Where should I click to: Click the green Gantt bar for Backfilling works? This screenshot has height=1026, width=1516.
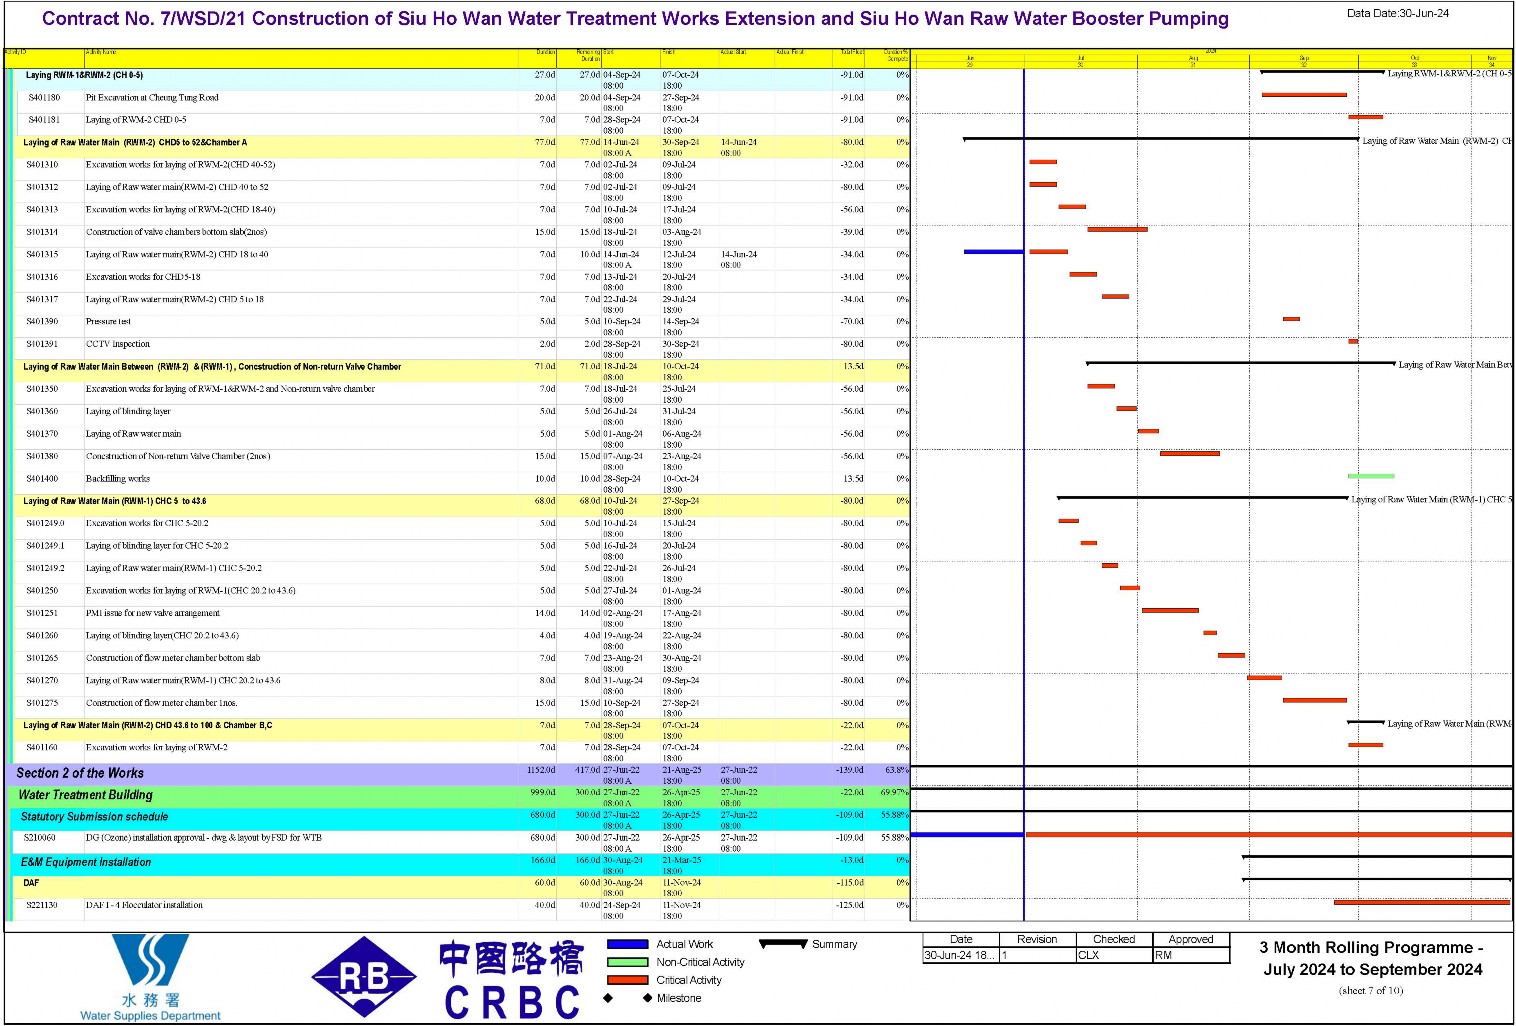[x=1370, y=476]
